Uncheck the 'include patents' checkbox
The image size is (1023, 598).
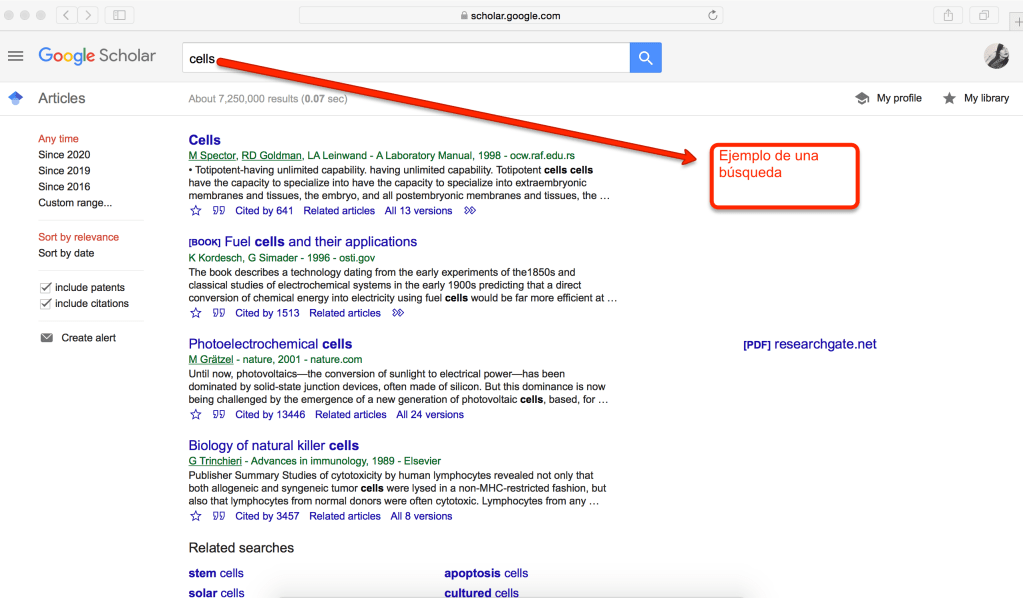pyautogui.click(x=45, y=288)
